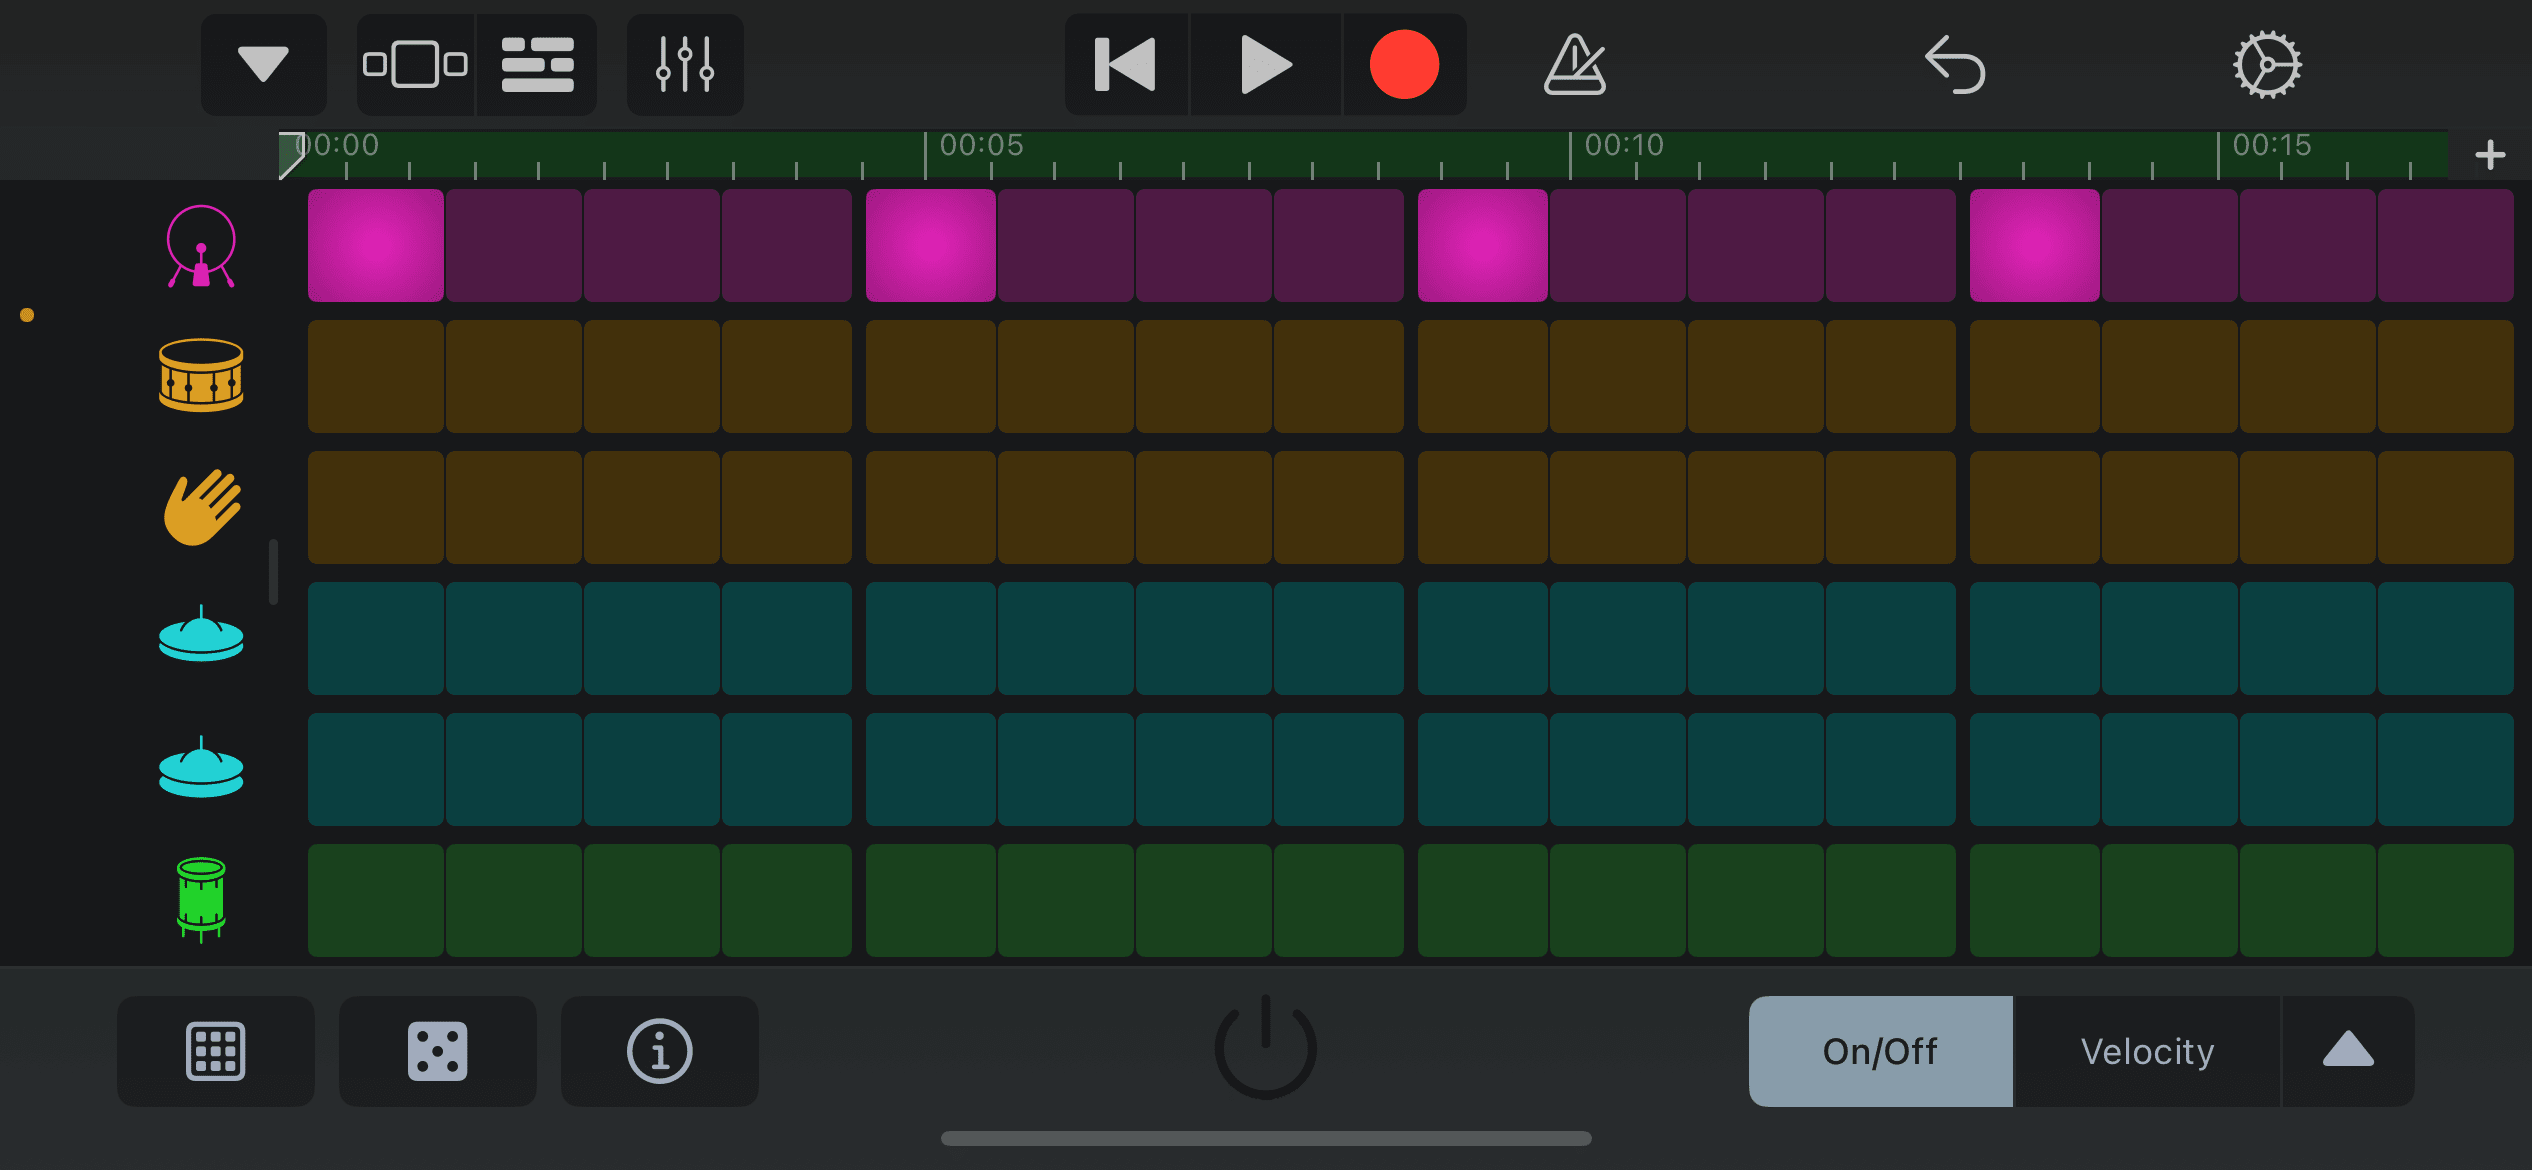Toggle the first kick step off
Image resolution: width=2532 pixels, height=1170 pixels.
(375, 246)
